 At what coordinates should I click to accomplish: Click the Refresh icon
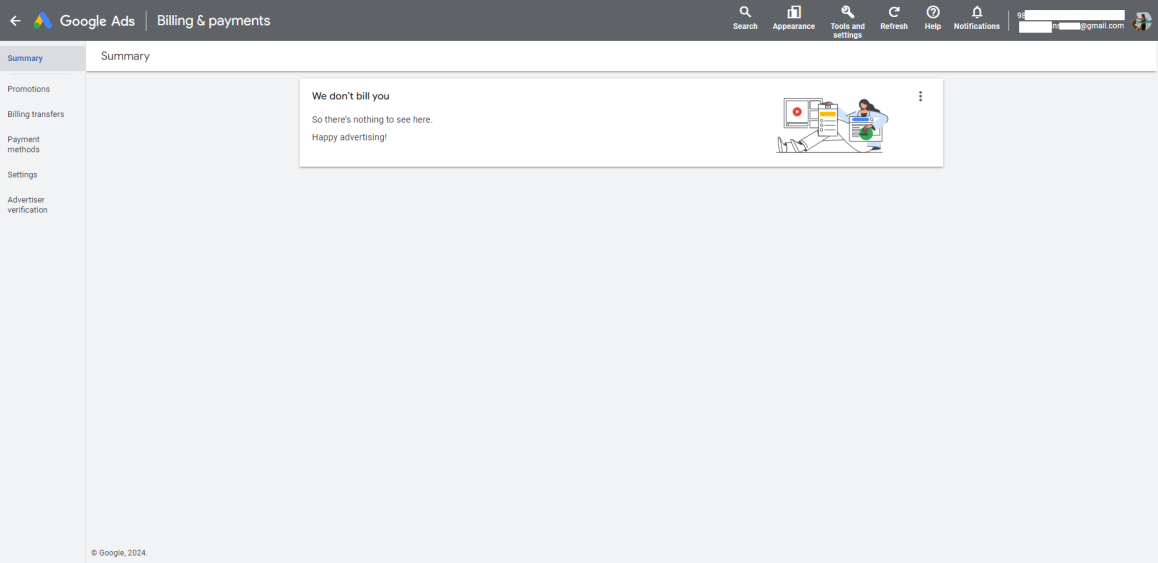(894, 18)
